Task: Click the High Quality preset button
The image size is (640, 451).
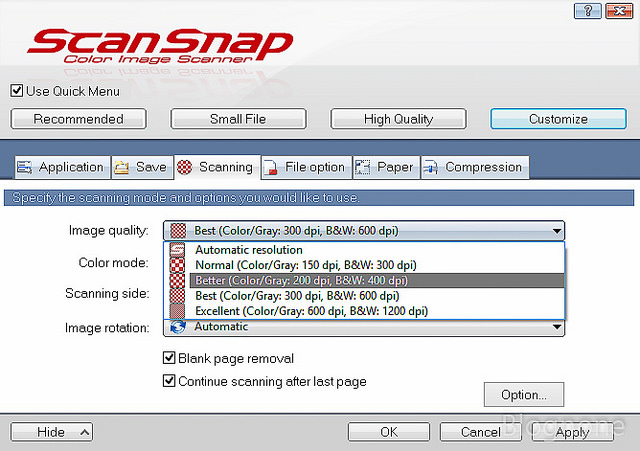Action: [398, 119]
